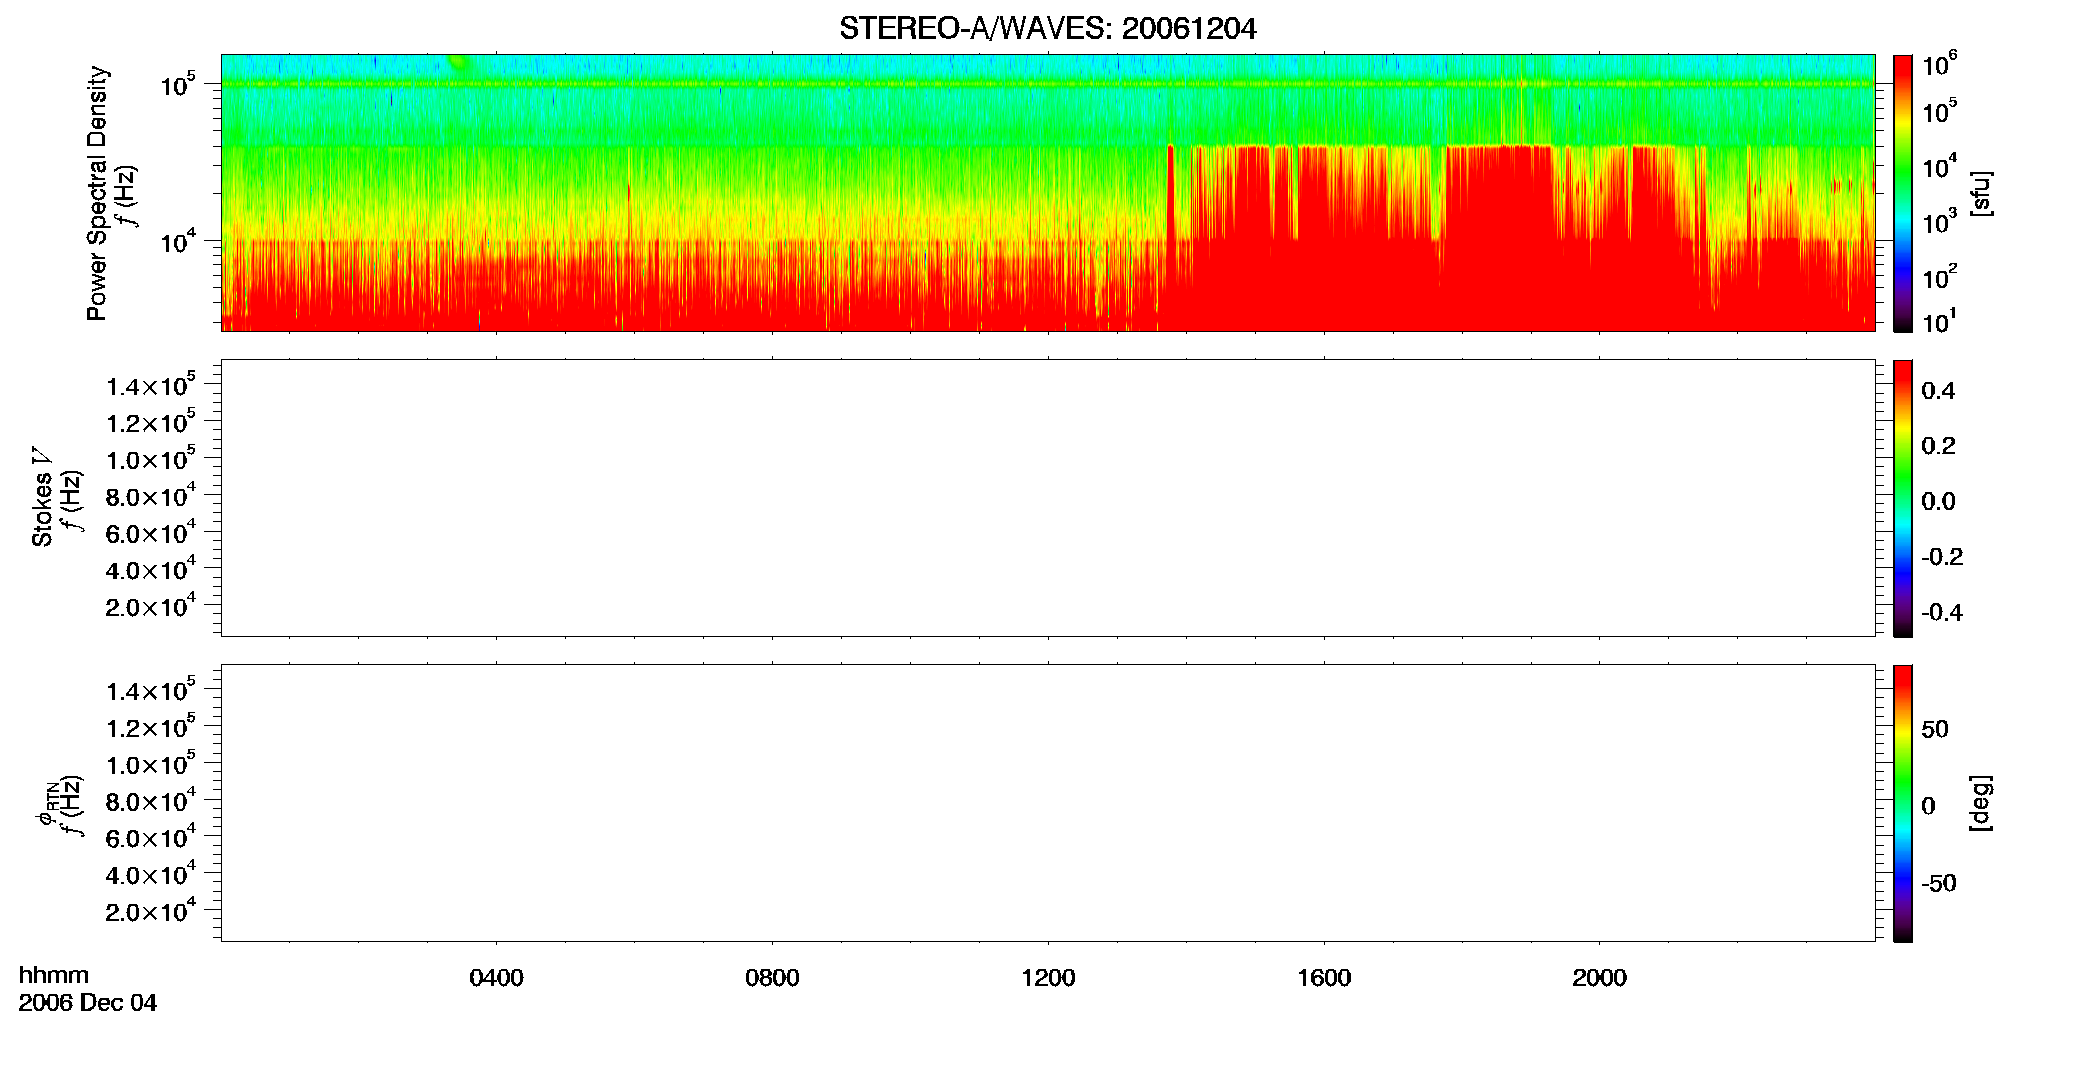Click the 1200 time tick label
This screenshot has height=1080, width=2096.
tap(1048, 978)
